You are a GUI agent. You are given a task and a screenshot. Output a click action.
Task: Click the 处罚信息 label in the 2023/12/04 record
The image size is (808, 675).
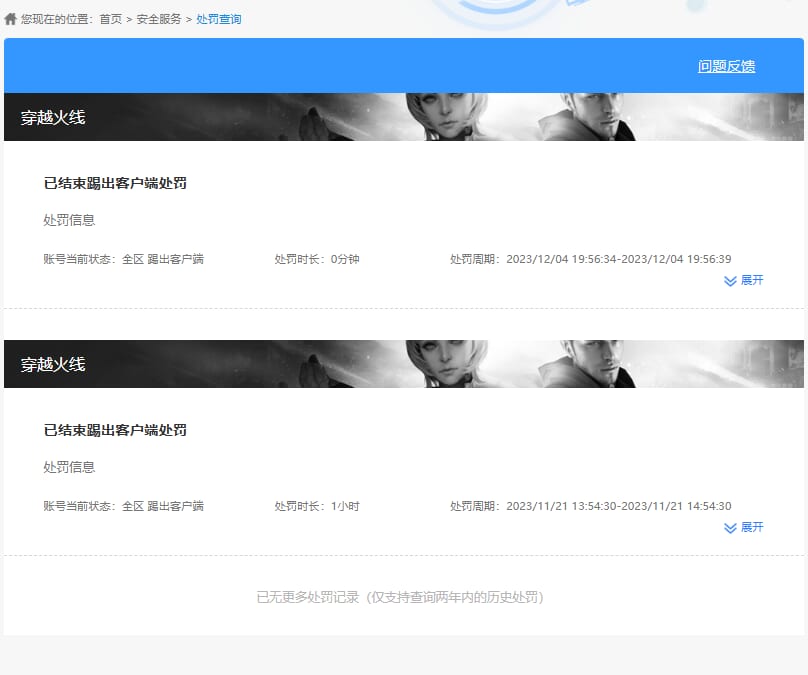69,220
